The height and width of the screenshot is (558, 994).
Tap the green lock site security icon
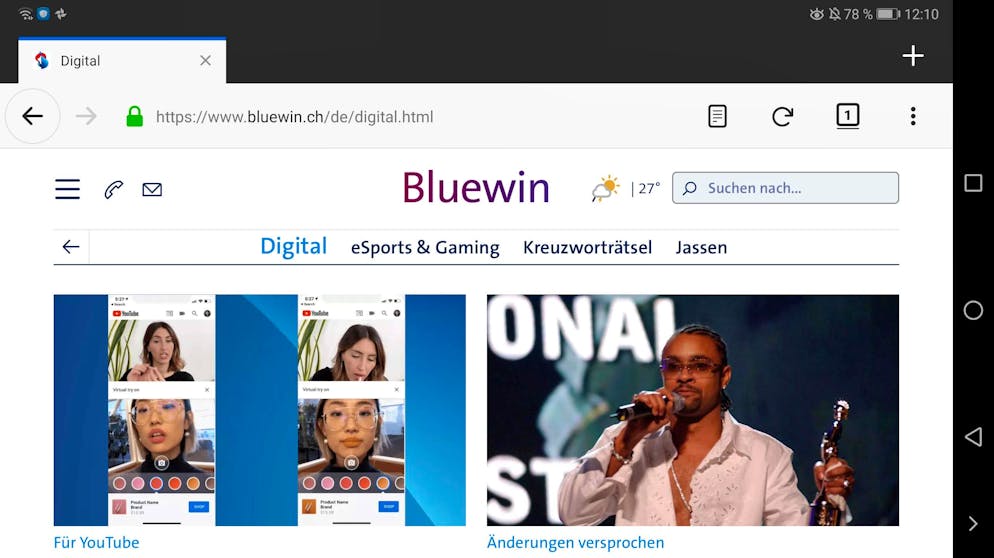click(134, 116)
